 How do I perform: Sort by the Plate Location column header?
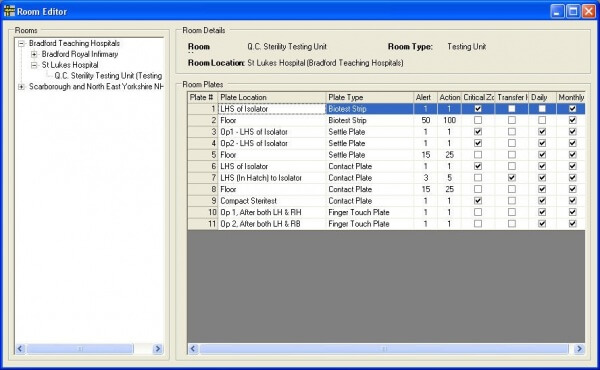pos(272,97)
